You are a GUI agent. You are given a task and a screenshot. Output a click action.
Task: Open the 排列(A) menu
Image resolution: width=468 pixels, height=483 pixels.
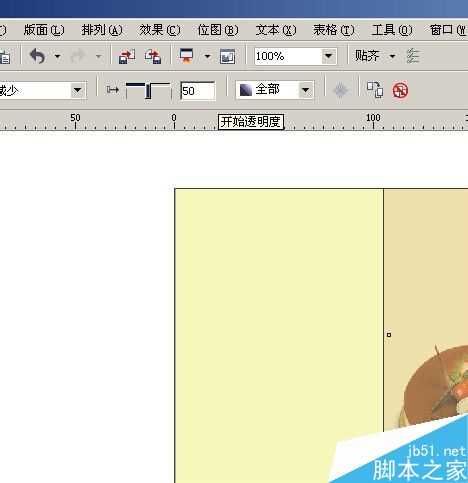click(x=102, y=30)
